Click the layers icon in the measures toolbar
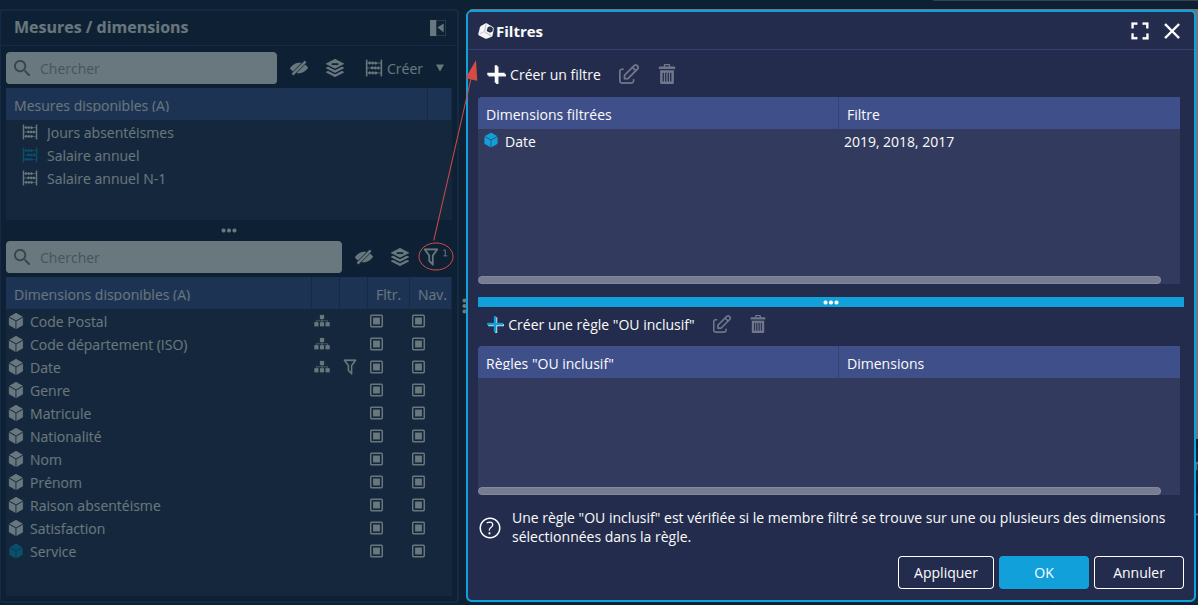 click(x=335, y=69)
